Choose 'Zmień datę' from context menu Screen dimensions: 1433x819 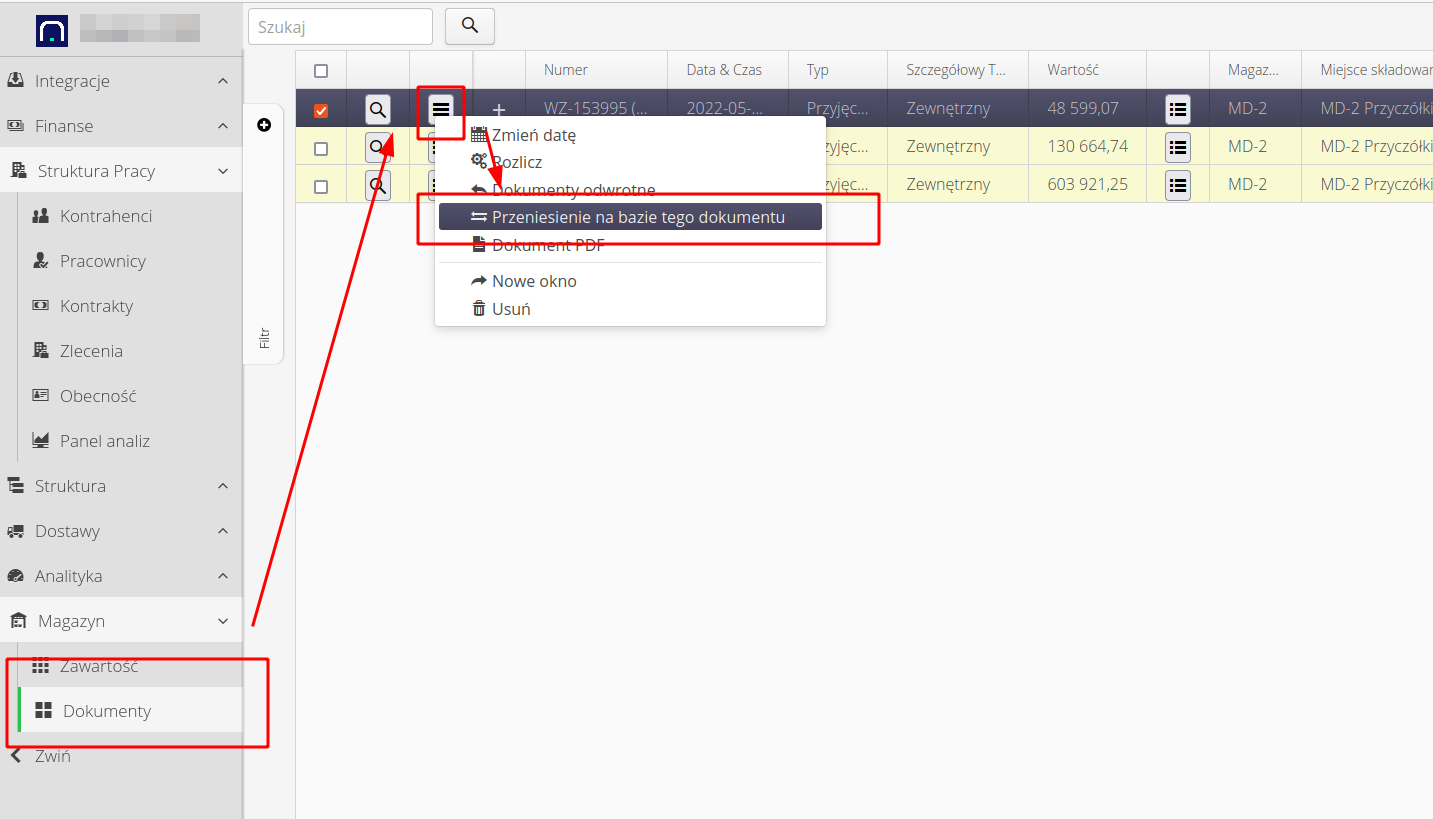(x=533, y=135)
